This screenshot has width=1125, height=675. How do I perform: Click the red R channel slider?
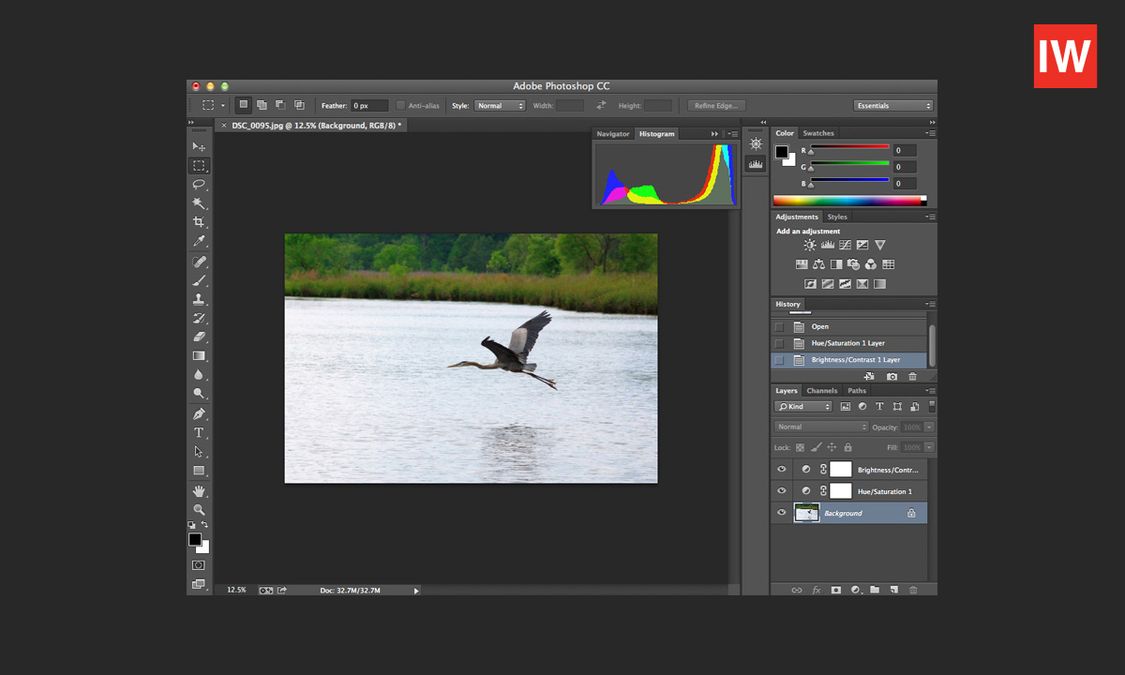coord(849,148)
